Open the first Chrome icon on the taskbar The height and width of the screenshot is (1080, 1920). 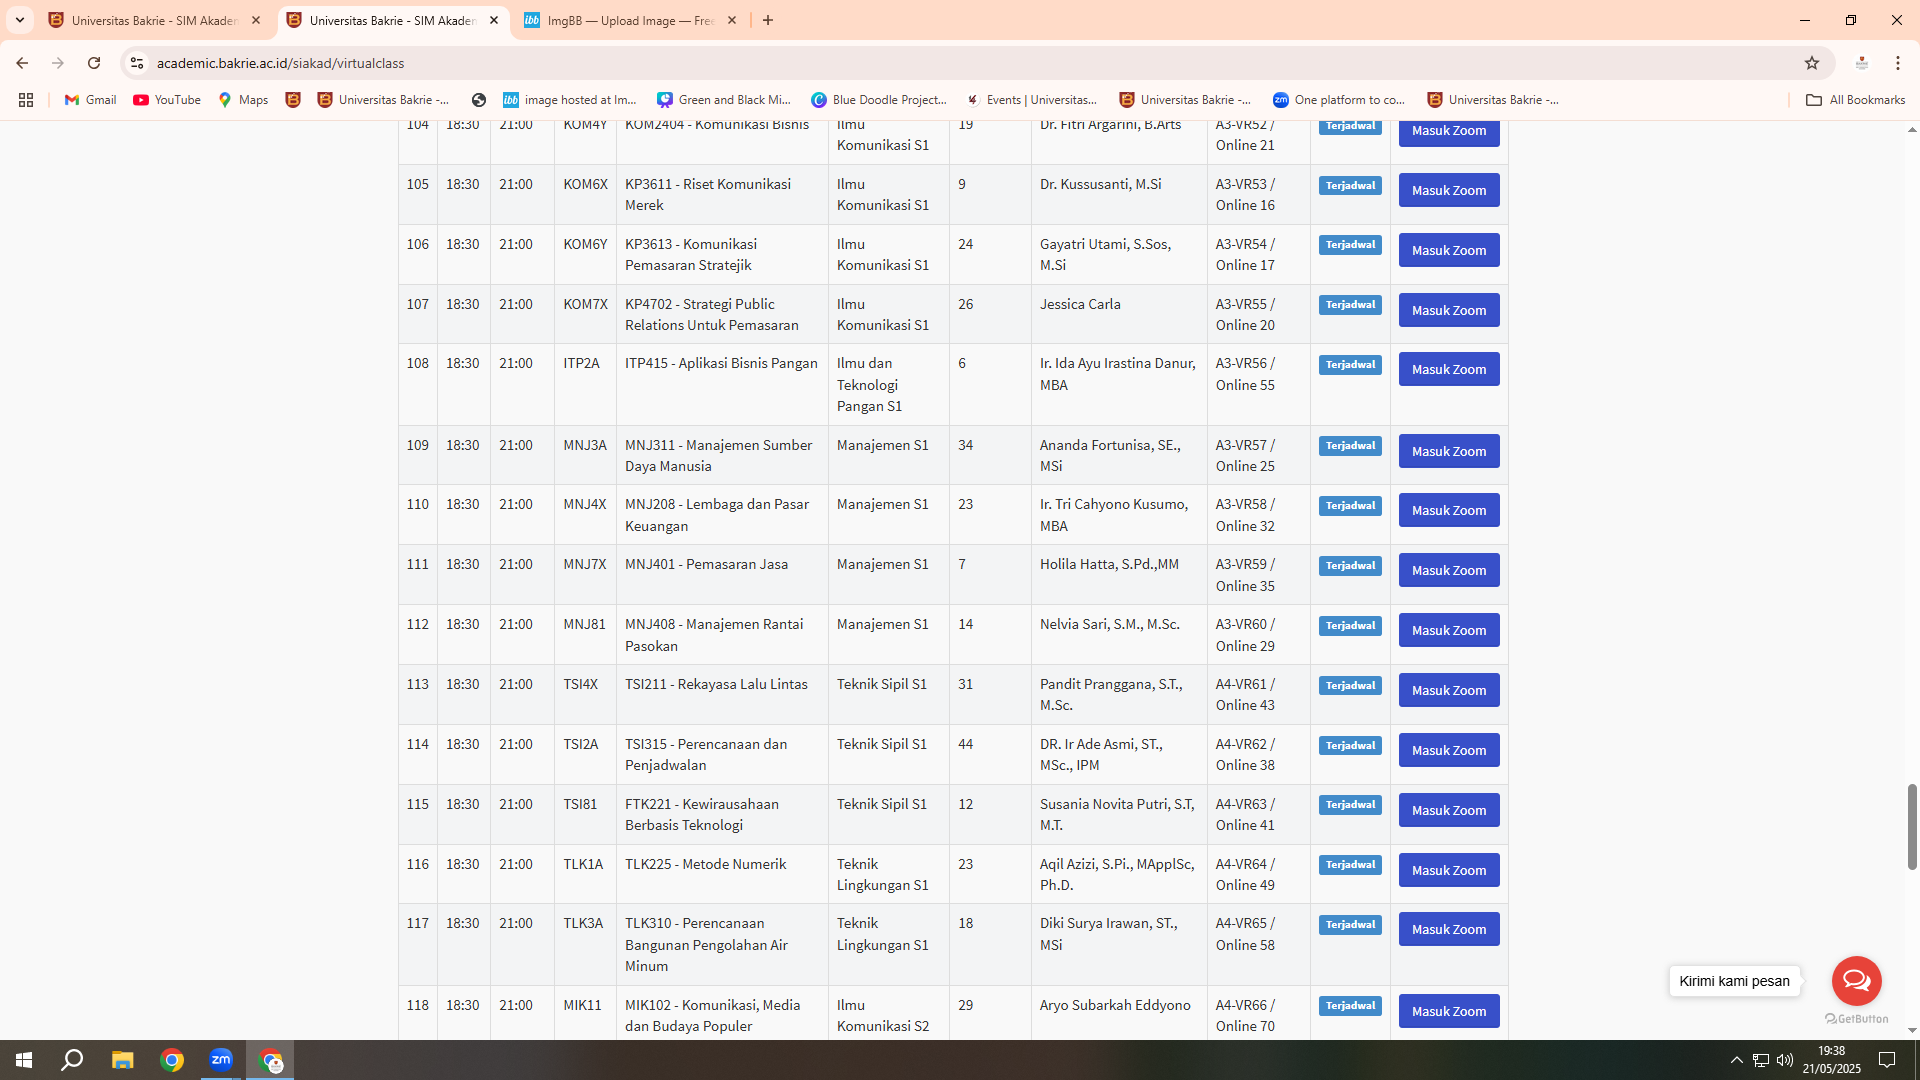(172, 1060)
